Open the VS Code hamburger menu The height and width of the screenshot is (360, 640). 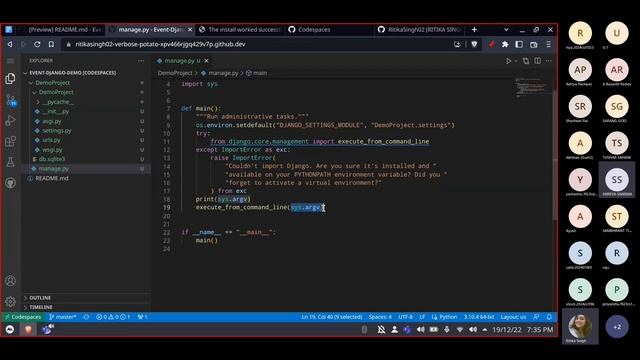[10, 61]
